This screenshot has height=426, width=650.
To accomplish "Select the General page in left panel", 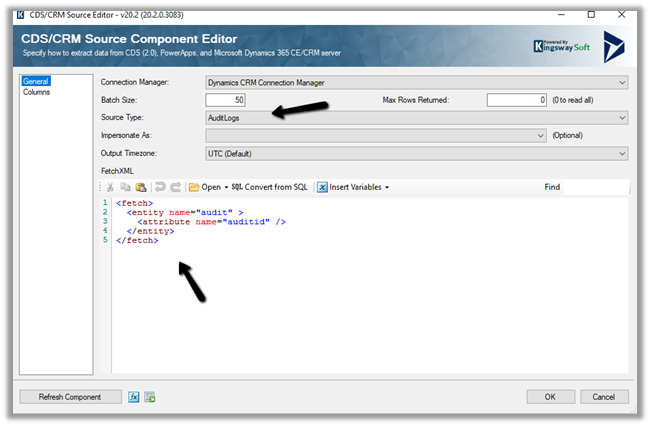I will (36, 81).
